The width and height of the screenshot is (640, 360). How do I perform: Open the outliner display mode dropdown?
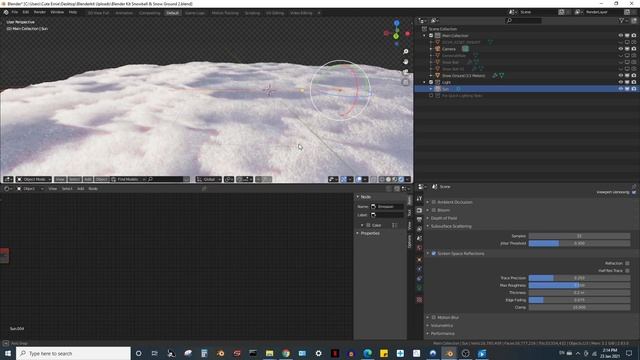pyautogui.click(x=435, y=20)
